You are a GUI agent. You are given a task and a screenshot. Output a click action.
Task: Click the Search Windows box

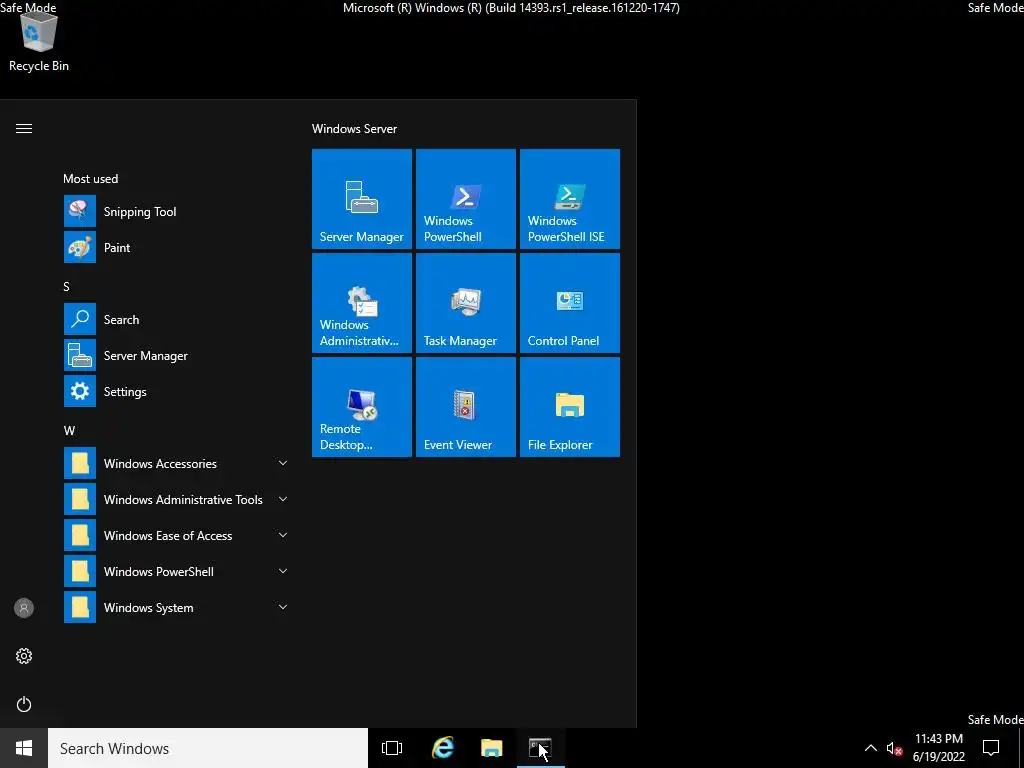pos(208,748)
